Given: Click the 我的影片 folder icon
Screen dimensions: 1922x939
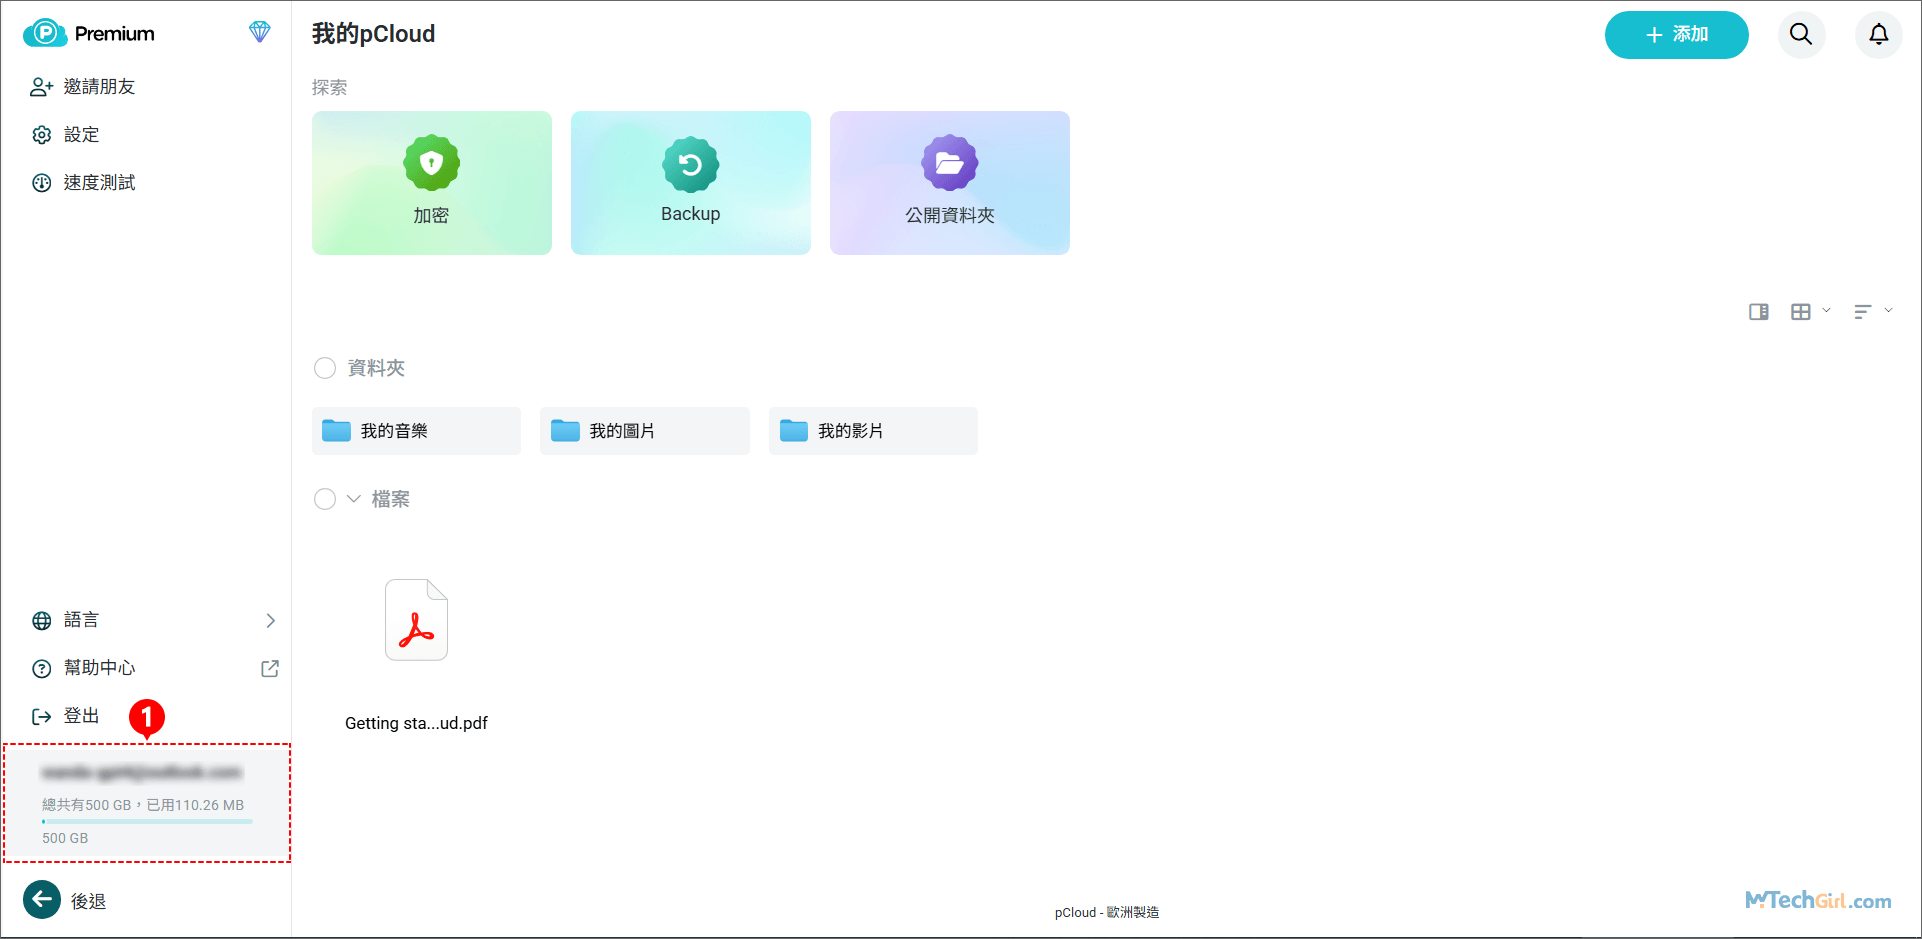Looking at the screenshot, I should pos(794,431).
